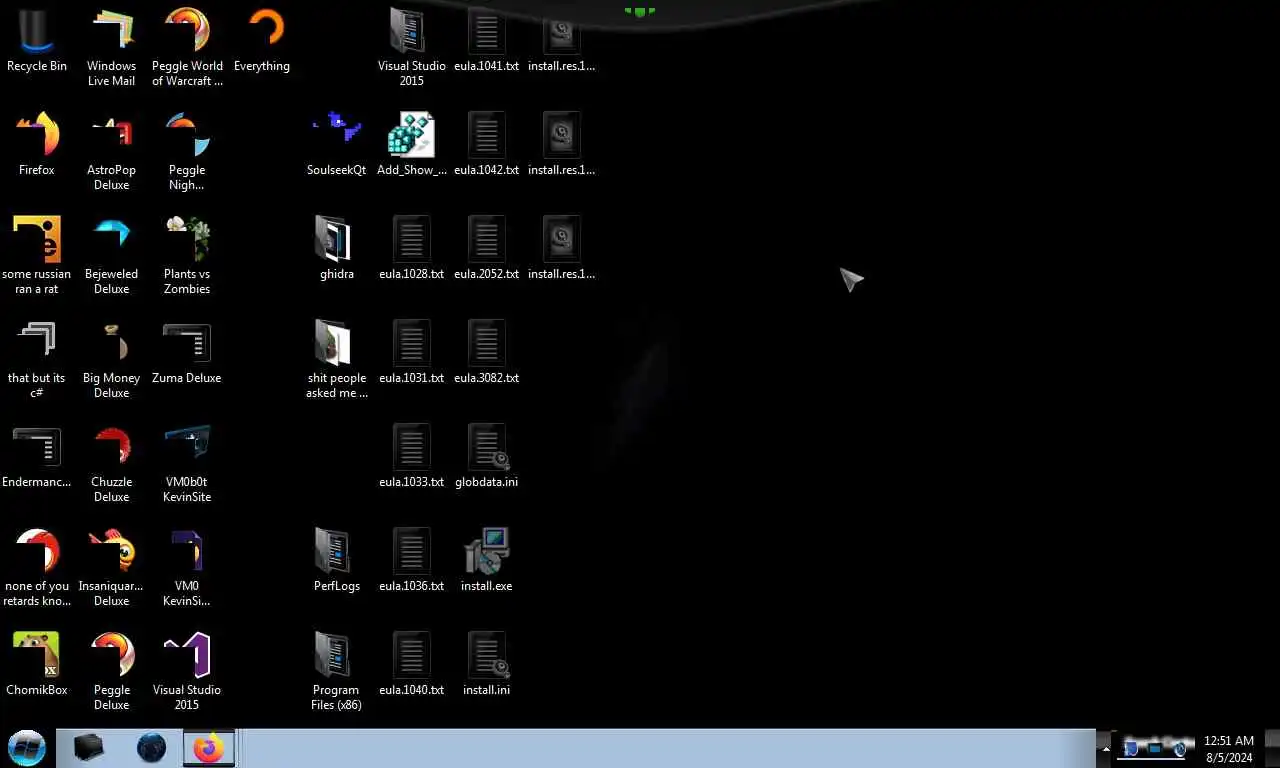Select the install.exe setup icon
Viewport: 1280px width, 768px height.
click(487, 561)
